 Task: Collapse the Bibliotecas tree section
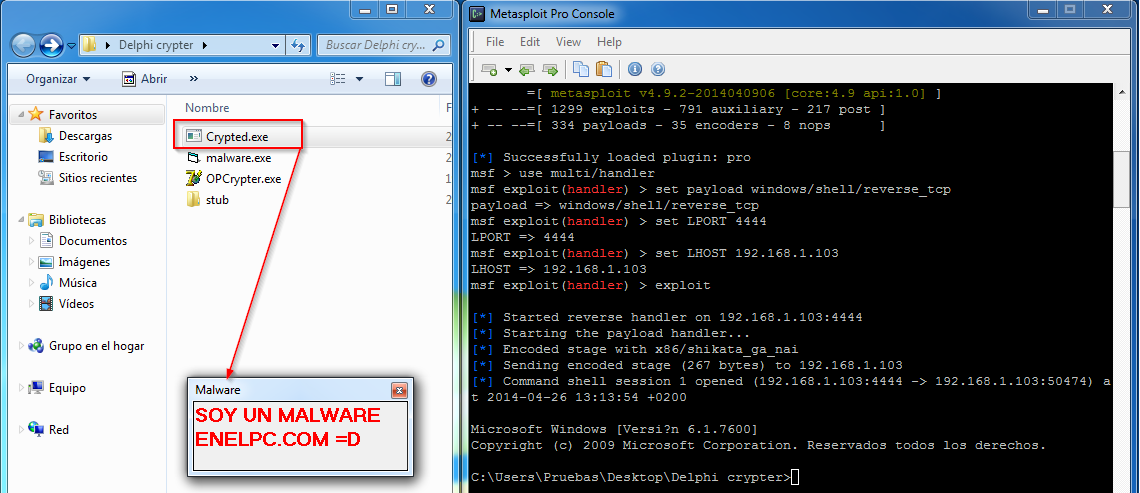pyautogui.click(x=20, y=220)
